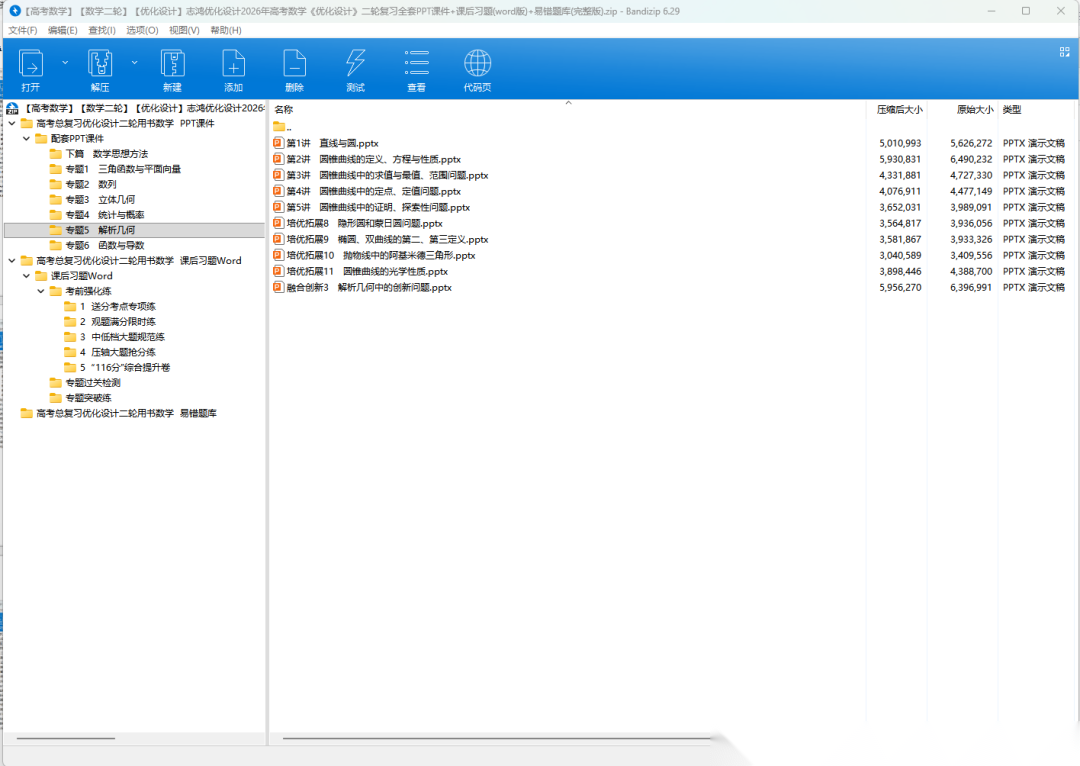Screen dimensions: 1080x766
Task: Click the 删除 (Delete) toolbar icon
Action: point(294,64)
